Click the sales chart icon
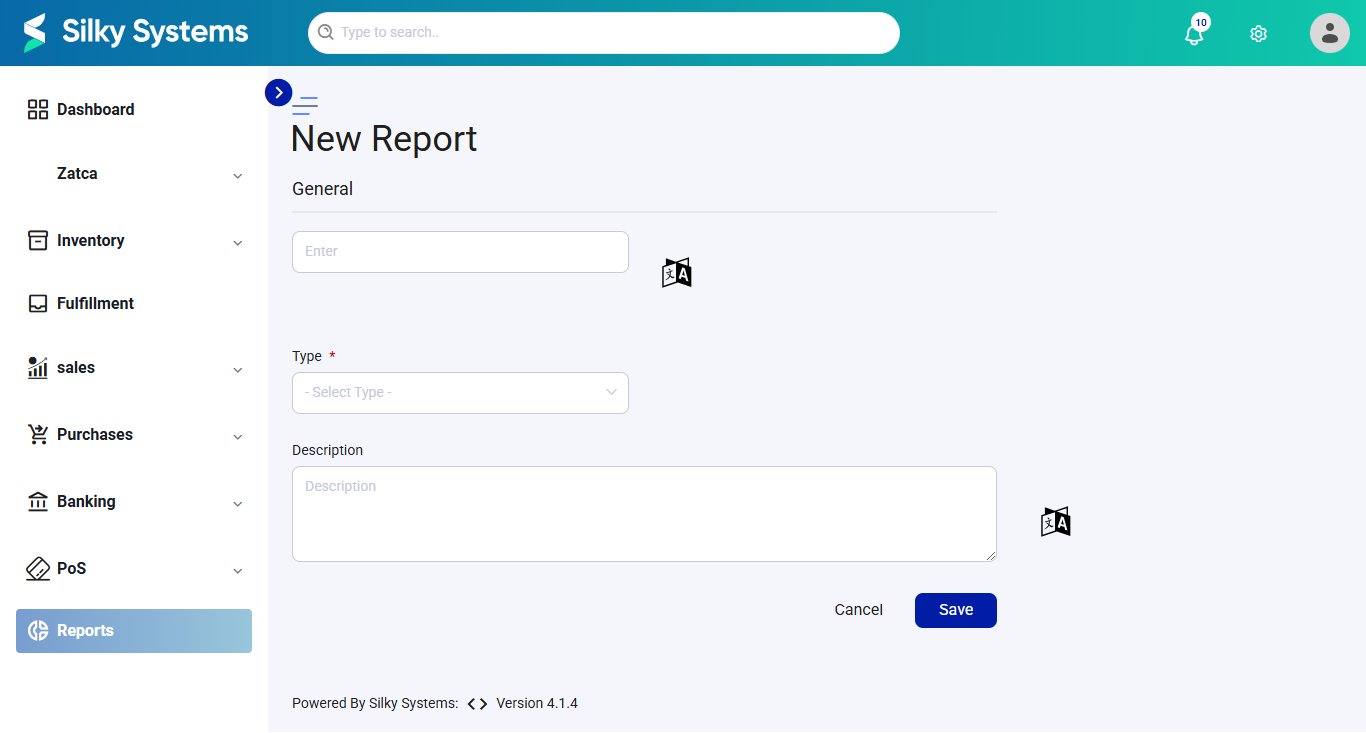Image resolution: width=1366 pixels, height=733 pixels. point(38,367)
